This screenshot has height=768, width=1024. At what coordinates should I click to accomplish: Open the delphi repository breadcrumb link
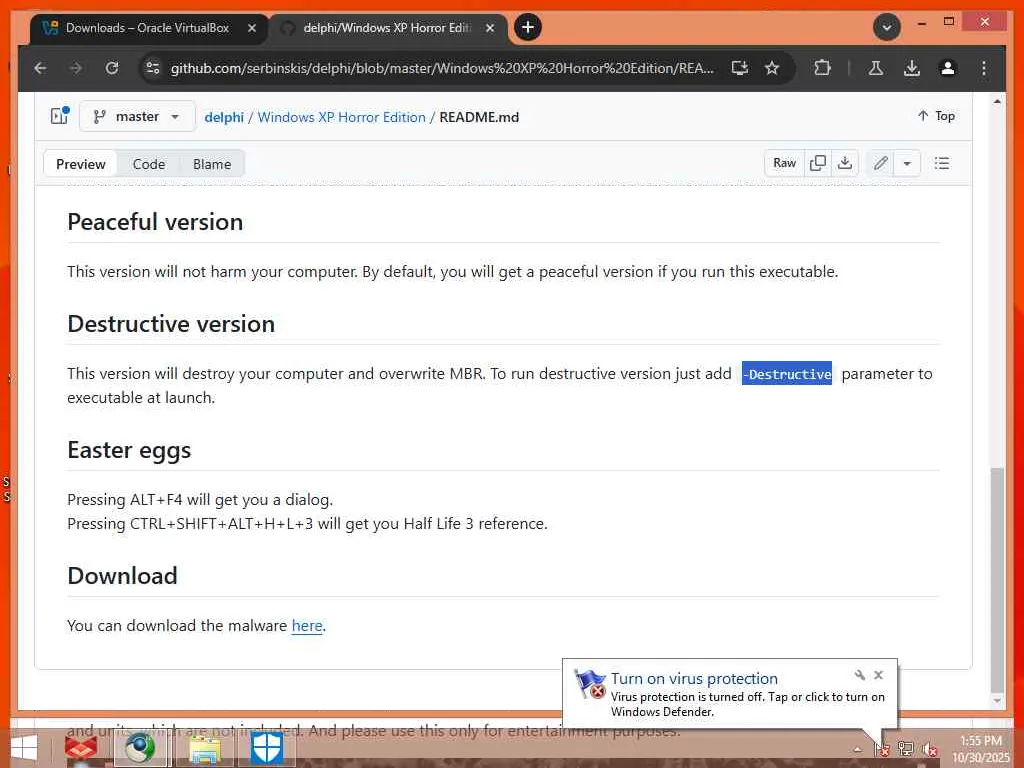(x=224, y=117)
